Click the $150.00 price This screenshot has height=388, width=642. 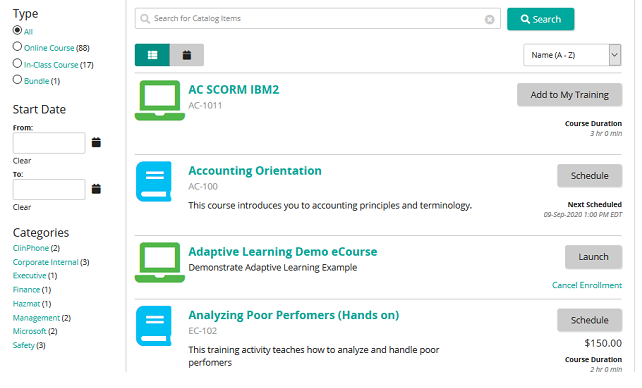coord(603,343)
